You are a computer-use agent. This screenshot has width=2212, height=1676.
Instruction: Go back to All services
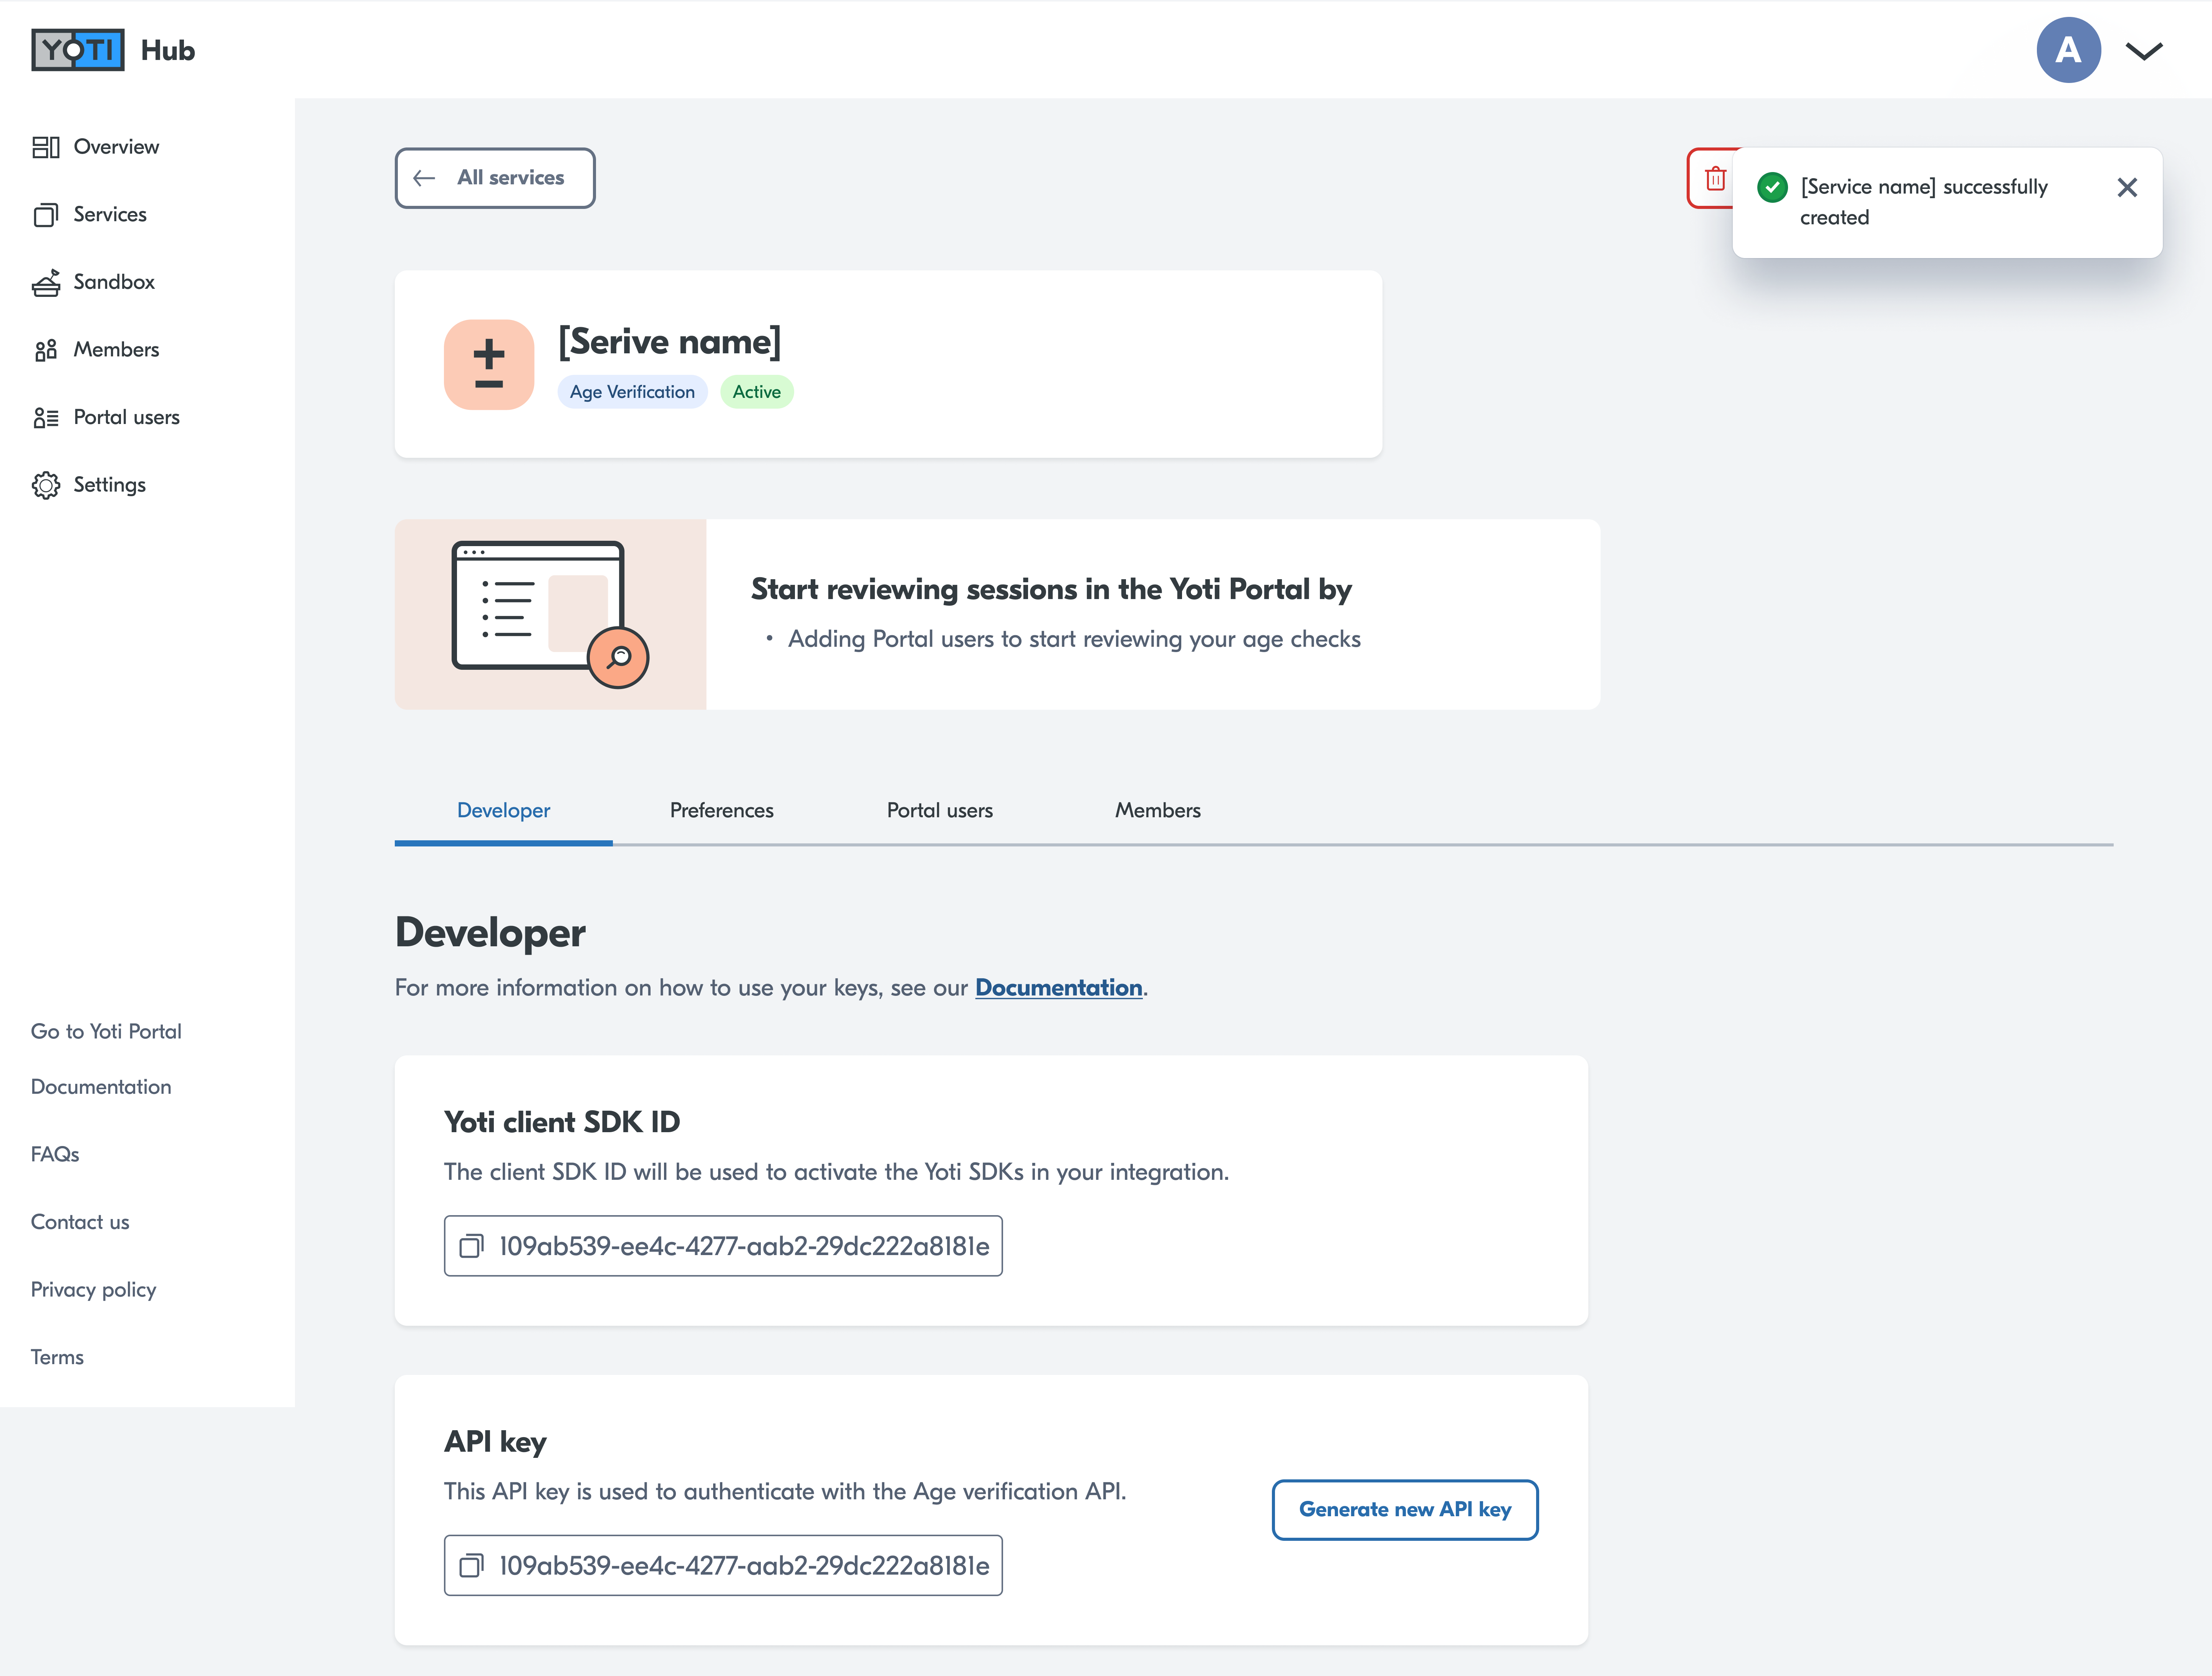495,178
